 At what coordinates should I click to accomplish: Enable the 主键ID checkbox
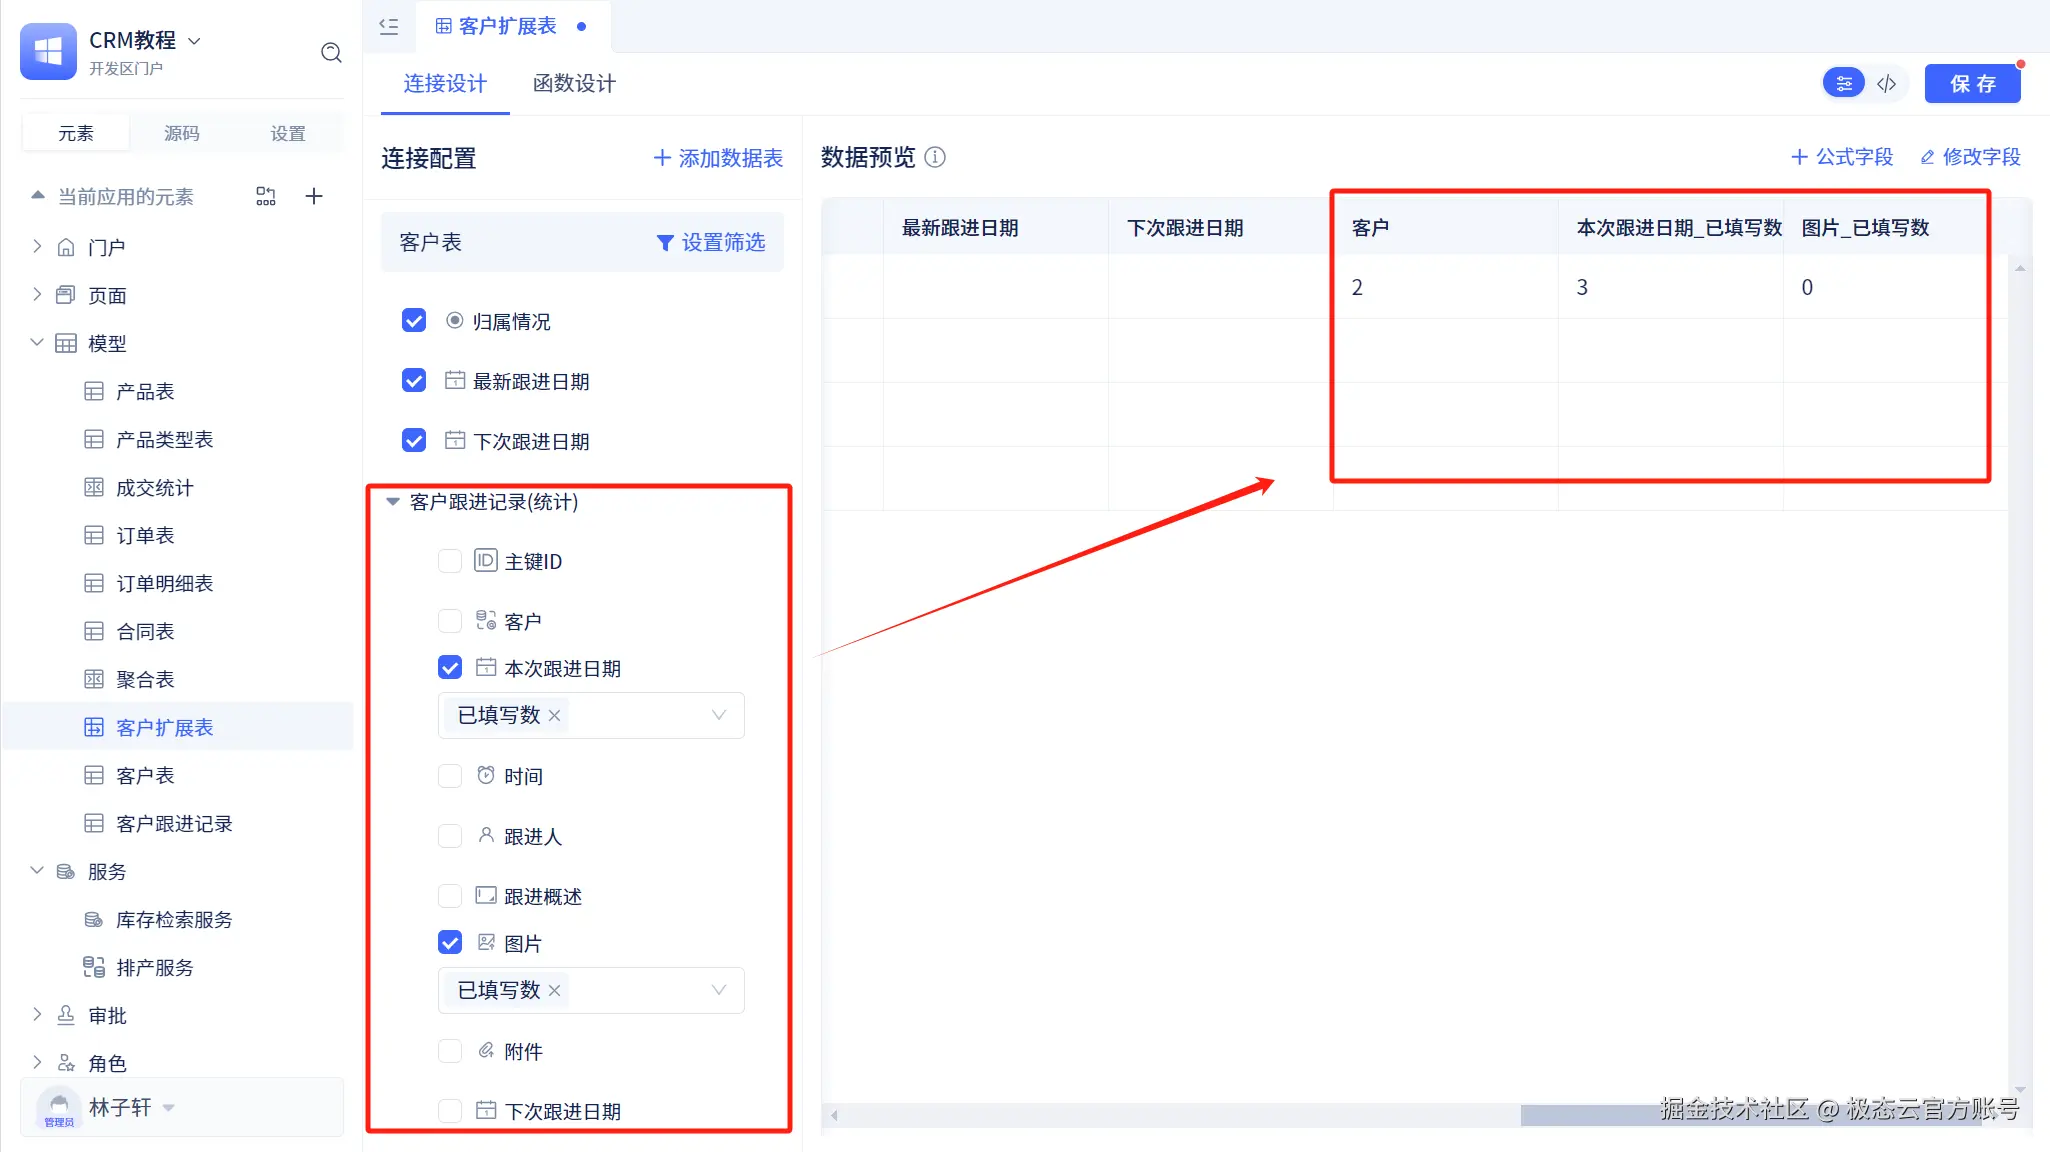point(450,561)
